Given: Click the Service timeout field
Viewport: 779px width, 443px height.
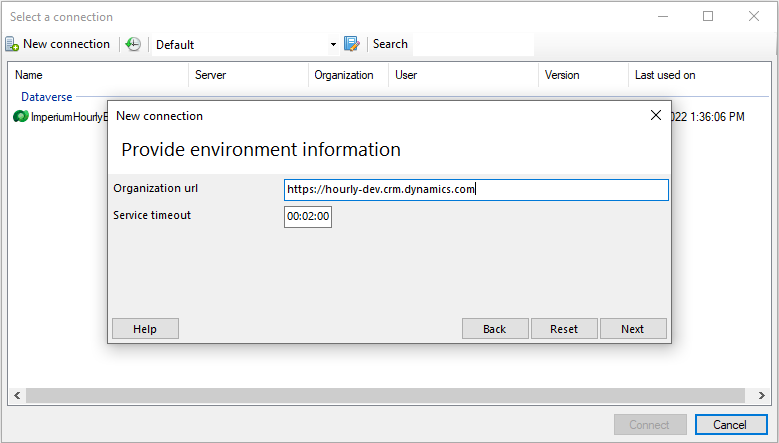Looking at the screenshot, I should point(308,216).
